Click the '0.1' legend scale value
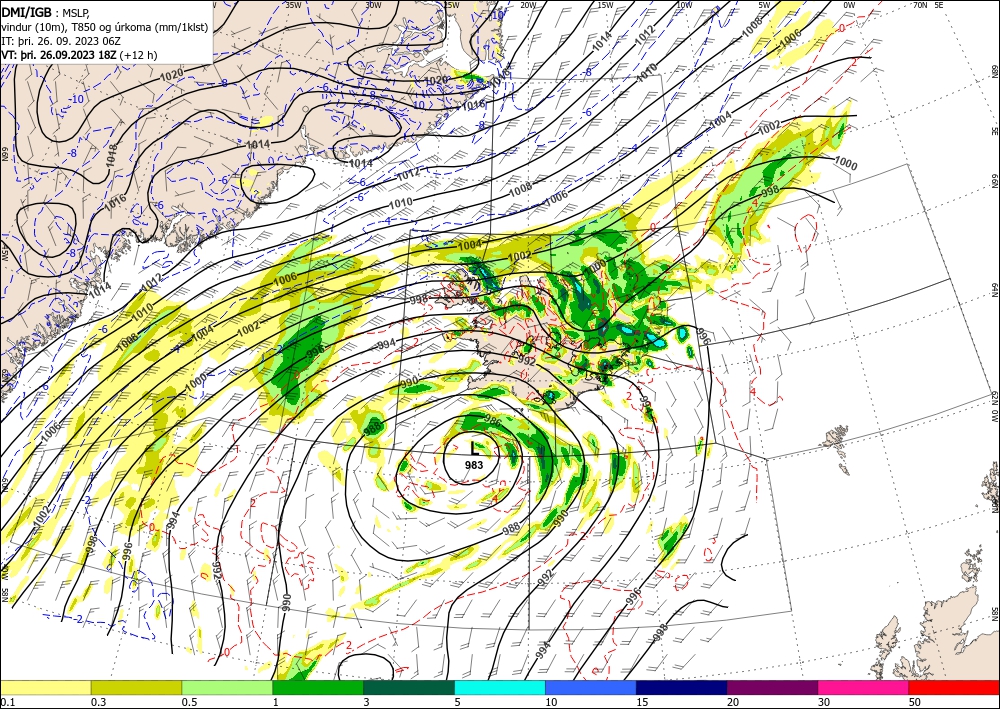Image resolution: width=1000 pixels, height=709 pixels. point(7,702)
